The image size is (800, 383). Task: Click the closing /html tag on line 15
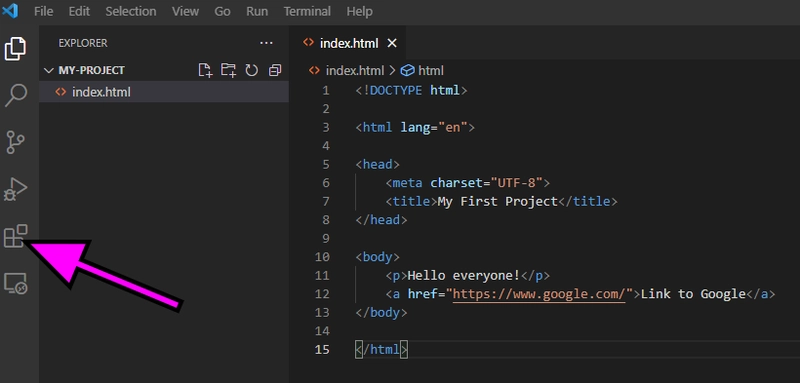coord(381,350)
